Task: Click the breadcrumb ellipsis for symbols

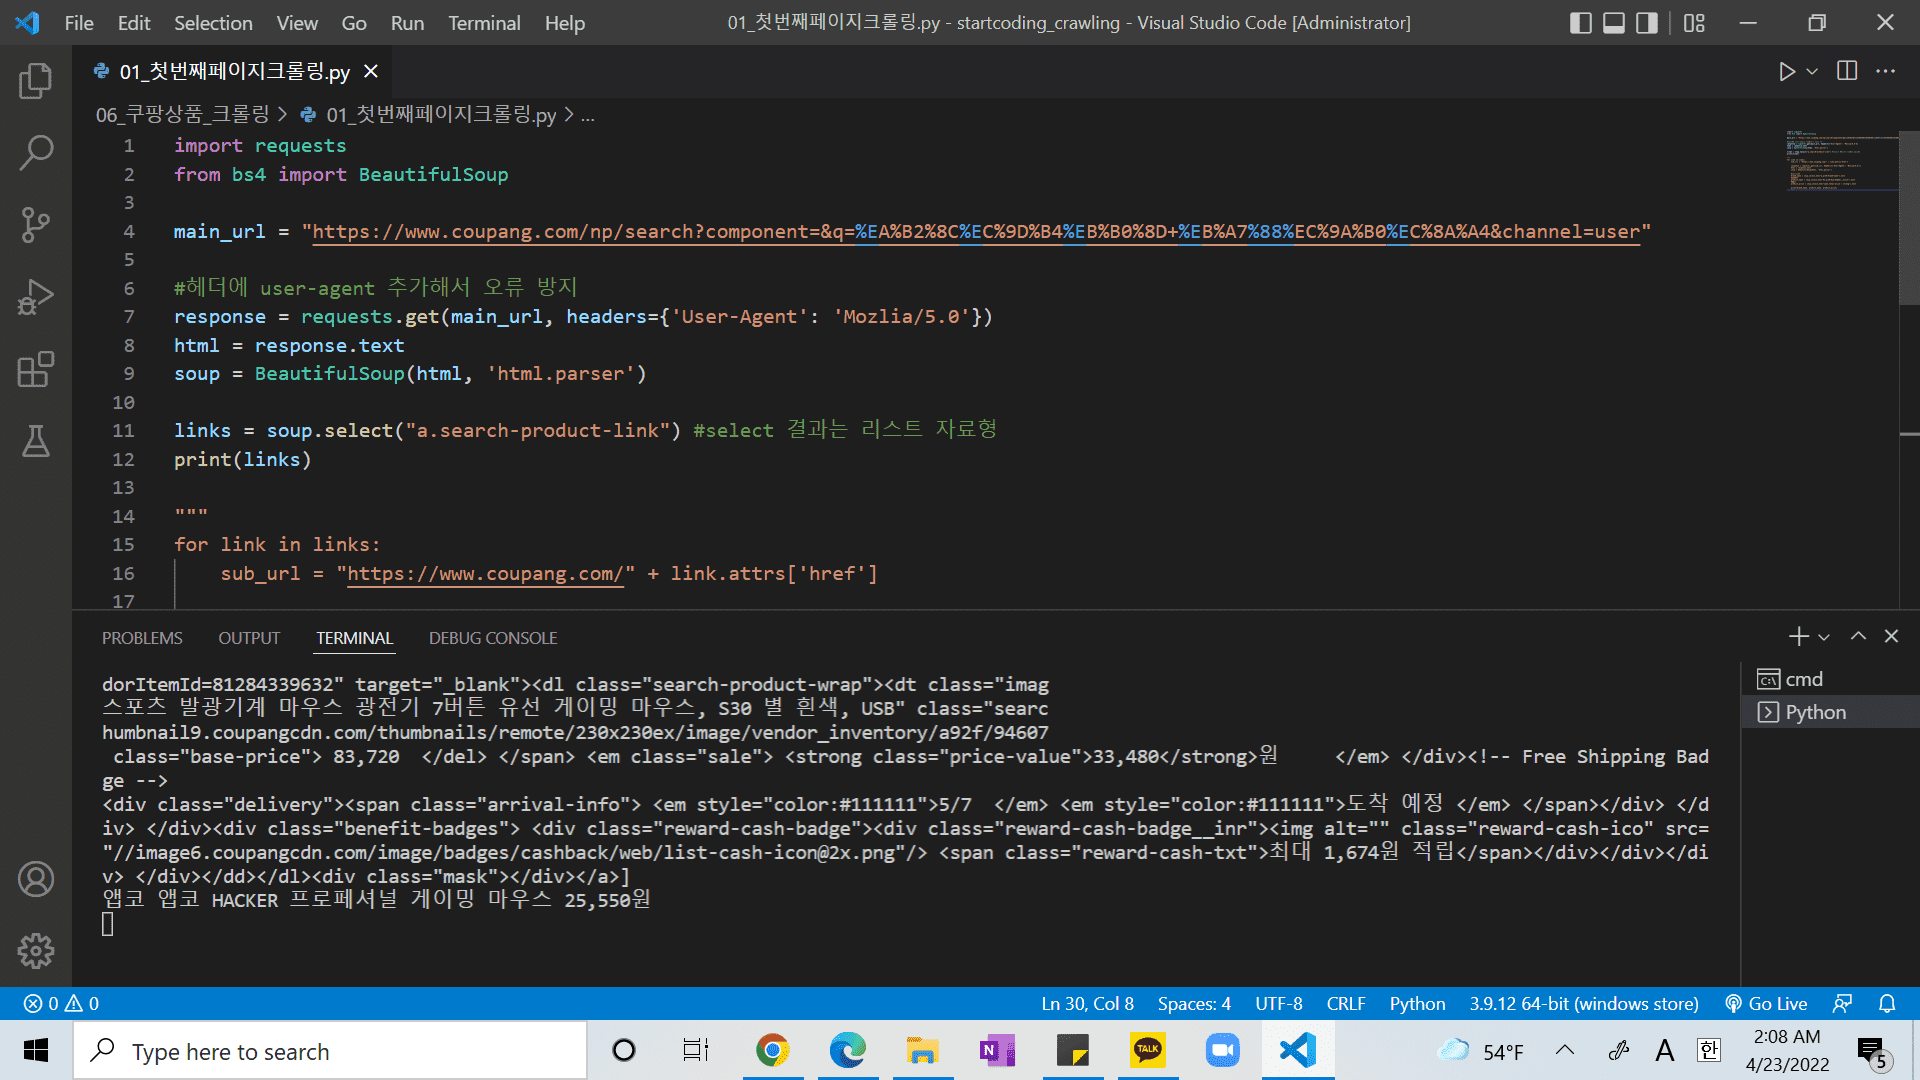Action: click(x=588, y=115)
